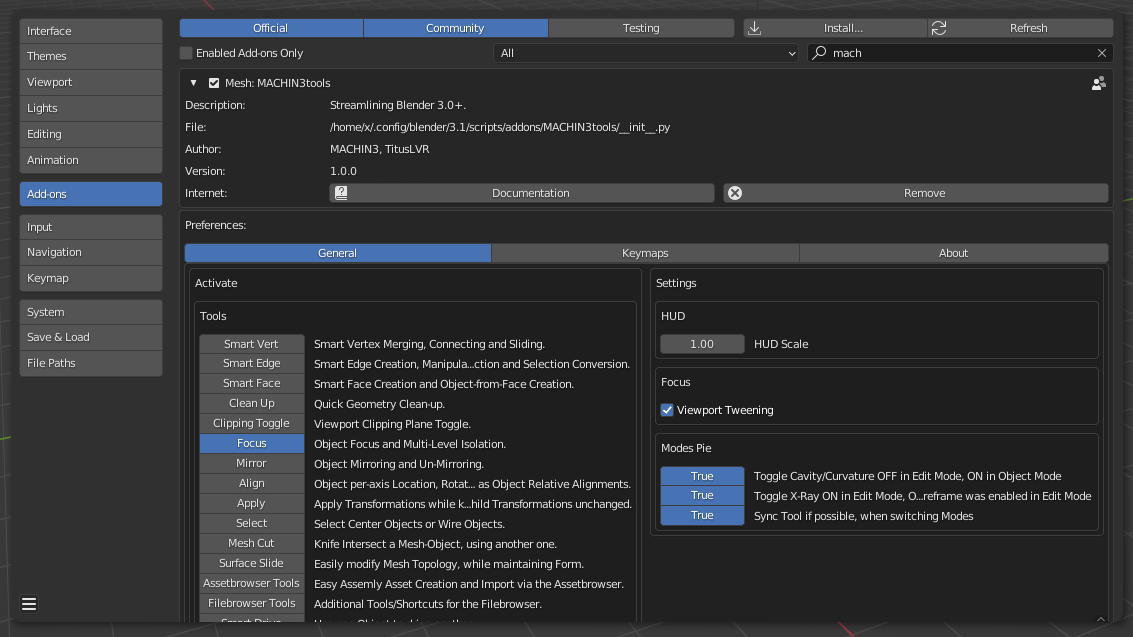The image size is (1133, 637).
Task: Deactivate the Focus tool
Action: [251, 443]
